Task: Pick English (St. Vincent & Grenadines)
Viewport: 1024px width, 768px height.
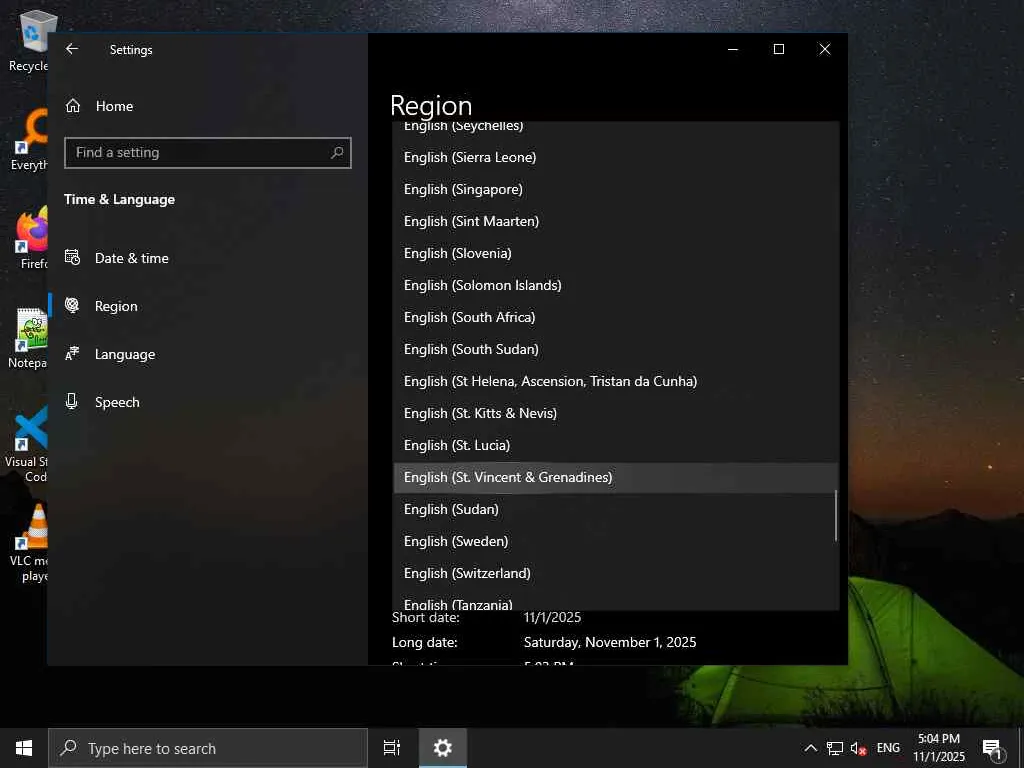Action: click(616, 477)
